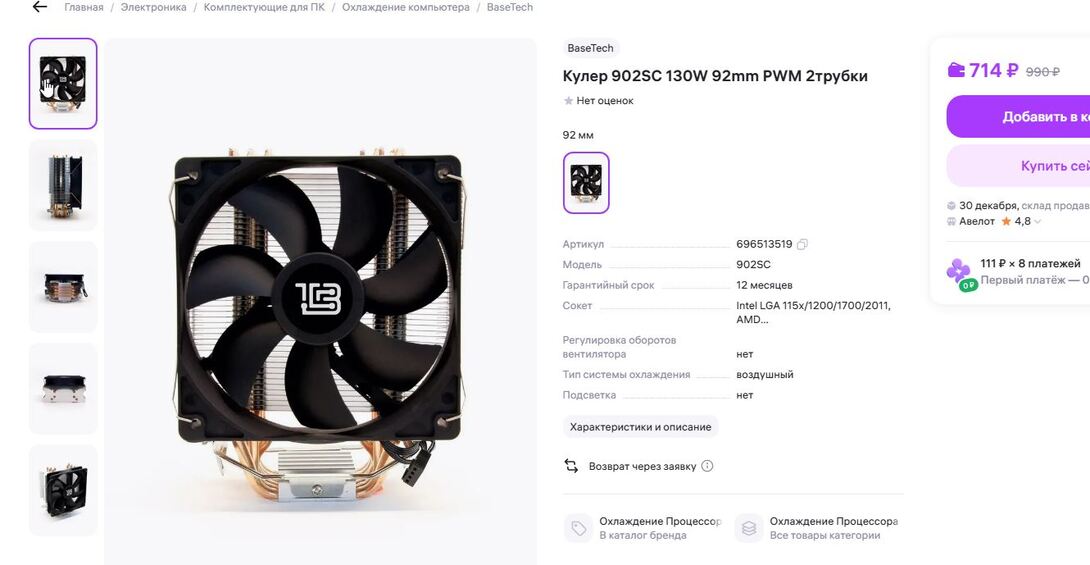The image size is (1090, 565).
Task: Open Характеристики и описание section
Action: click(x=640, y=427)
